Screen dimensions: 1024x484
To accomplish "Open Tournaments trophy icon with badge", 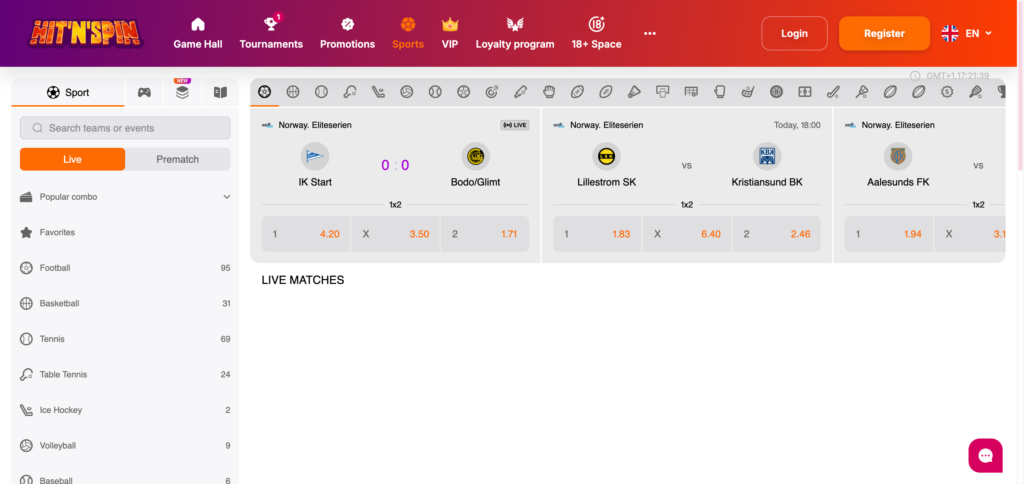I will pos(271,24).
